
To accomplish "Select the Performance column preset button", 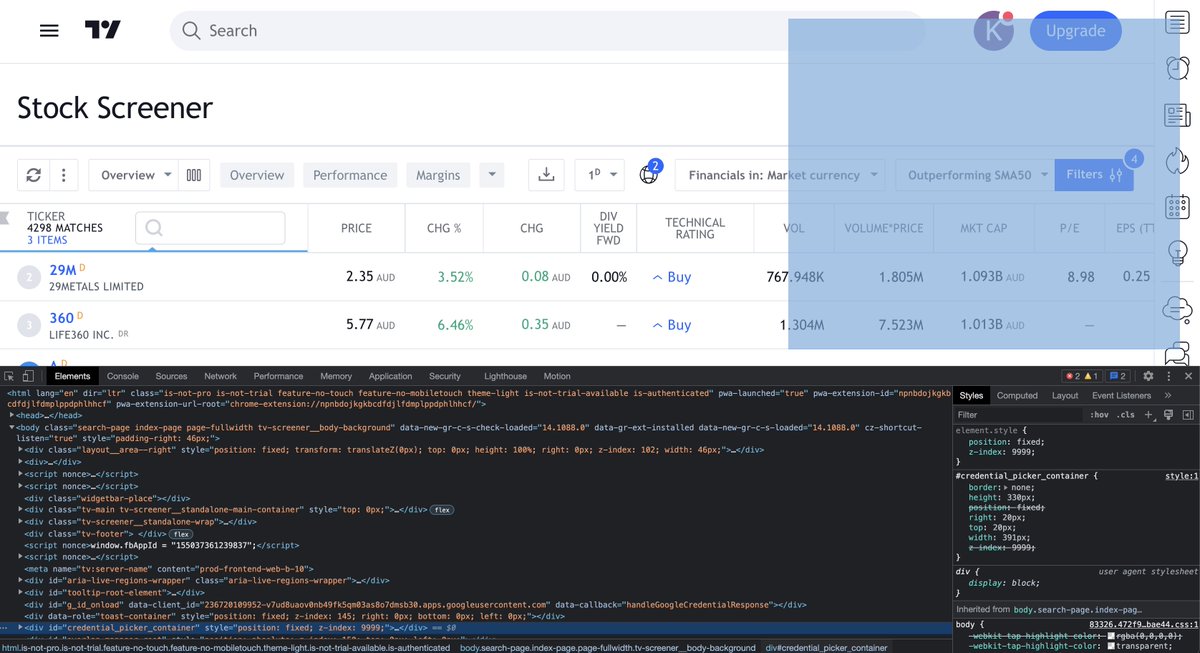I will 350,175.
